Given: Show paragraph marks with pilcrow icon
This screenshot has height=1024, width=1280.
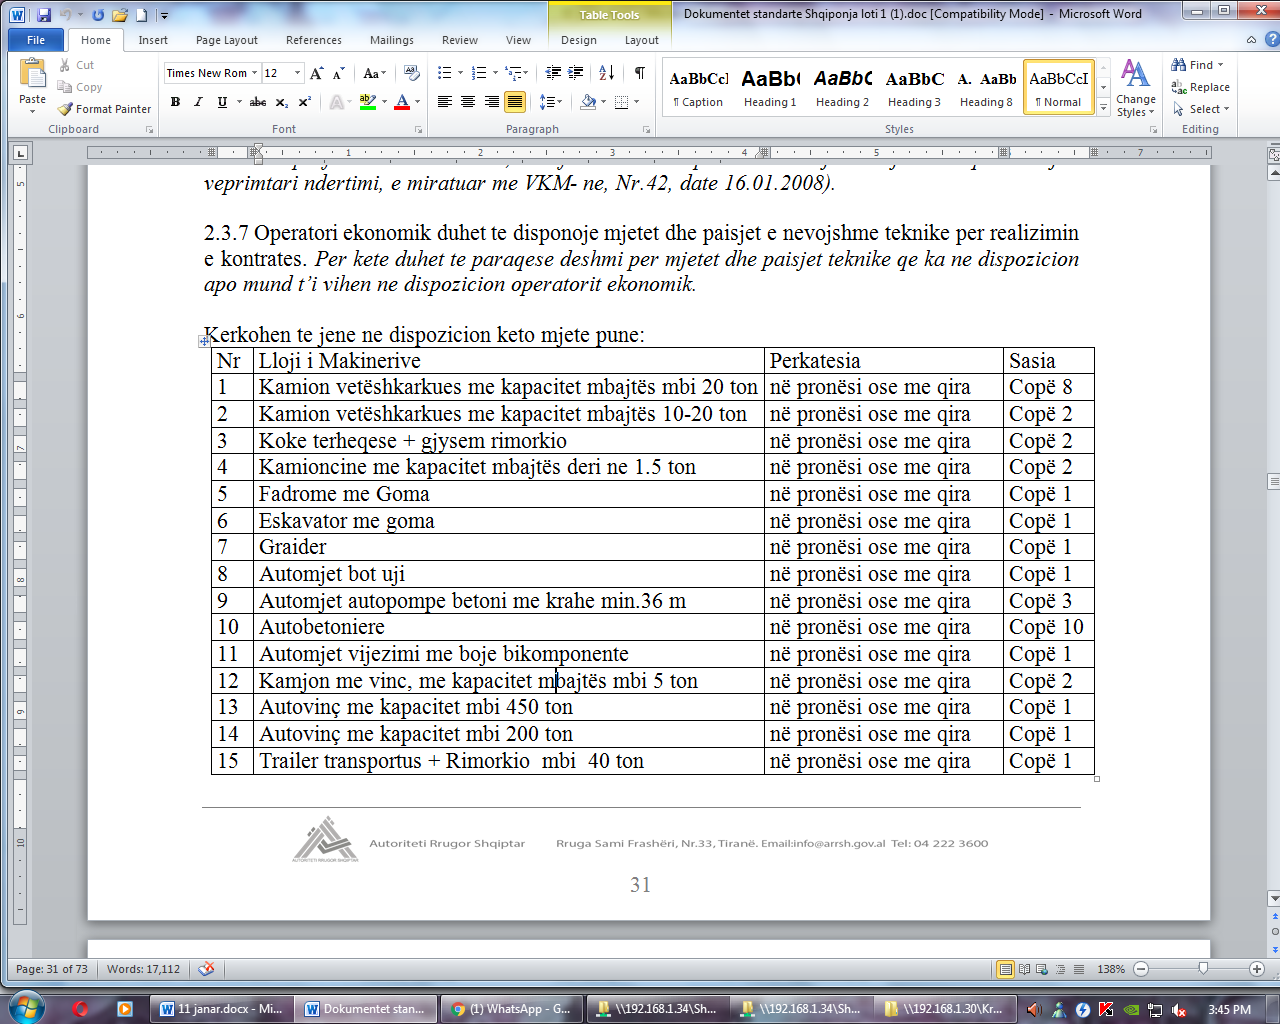Looking at the screenshot, I should click(x=639, y=73).
